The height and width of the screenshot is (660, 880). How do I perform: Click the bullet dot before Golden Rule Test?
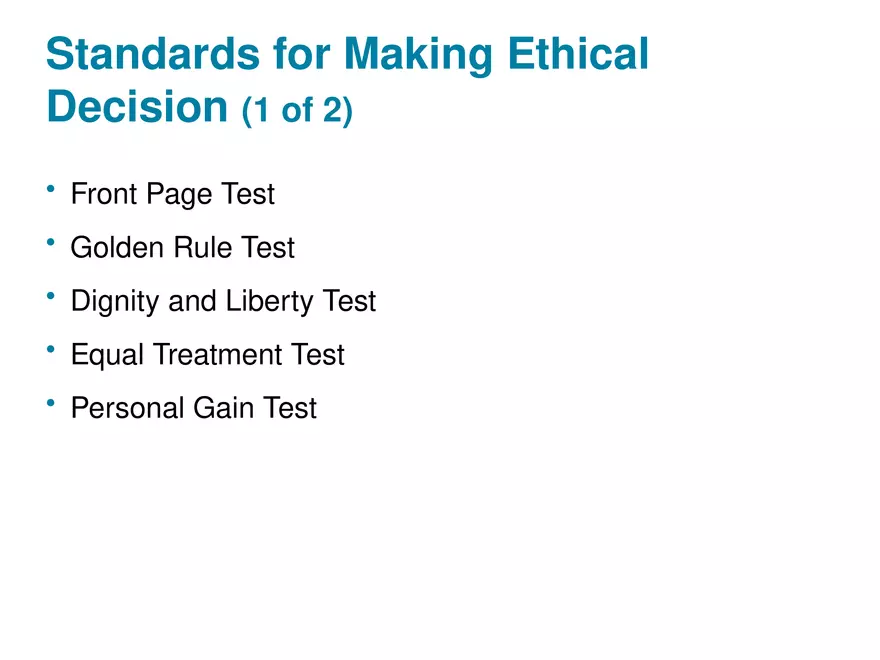coord(50,242)
